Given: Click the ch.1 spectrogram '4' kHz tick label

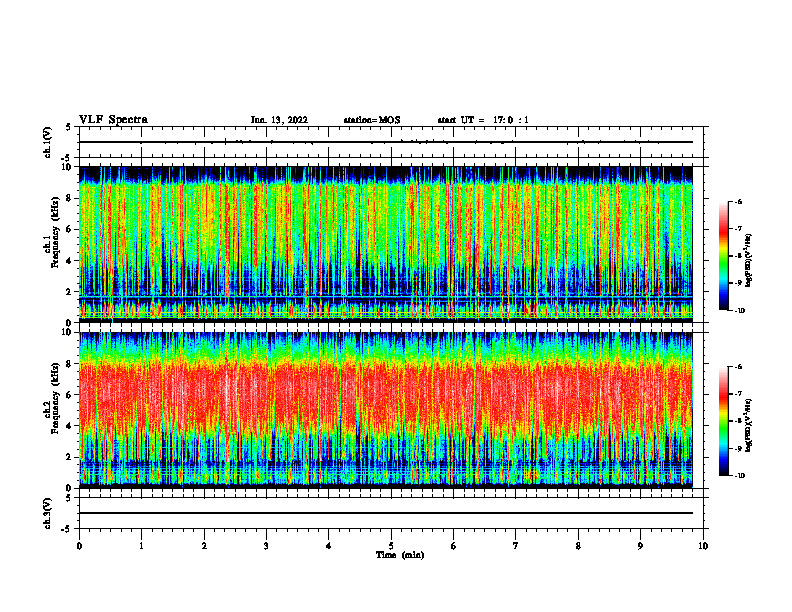Looking at the screenshot, I should 70,261.
